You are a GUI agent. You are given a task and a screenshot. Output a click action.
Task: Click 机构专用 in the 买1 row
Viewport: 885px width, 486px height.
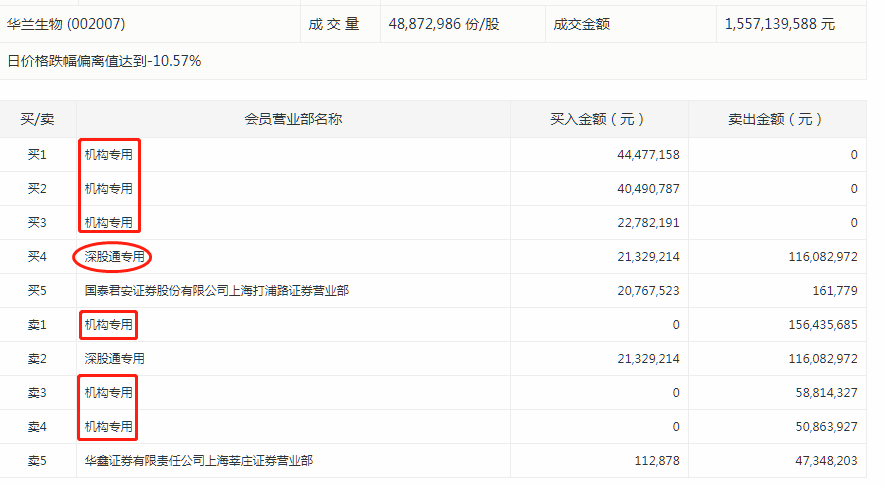coord(108,155)
